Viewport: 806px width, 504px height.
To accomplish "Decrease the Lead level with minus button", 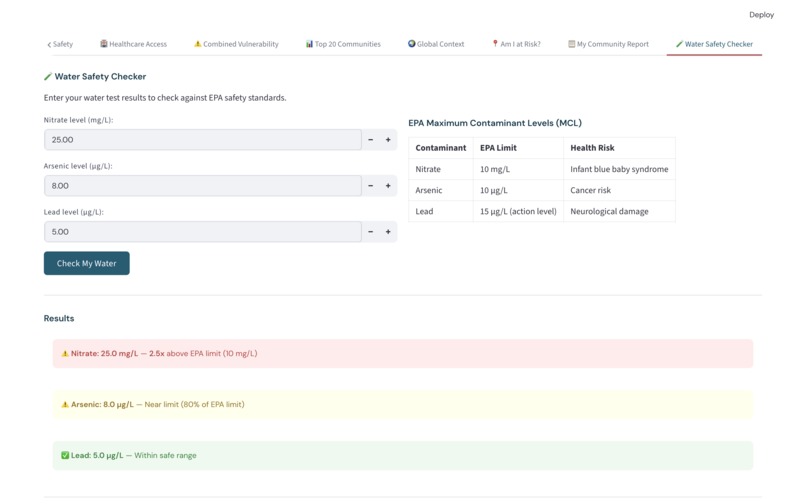I will click(x=371, y=232).
